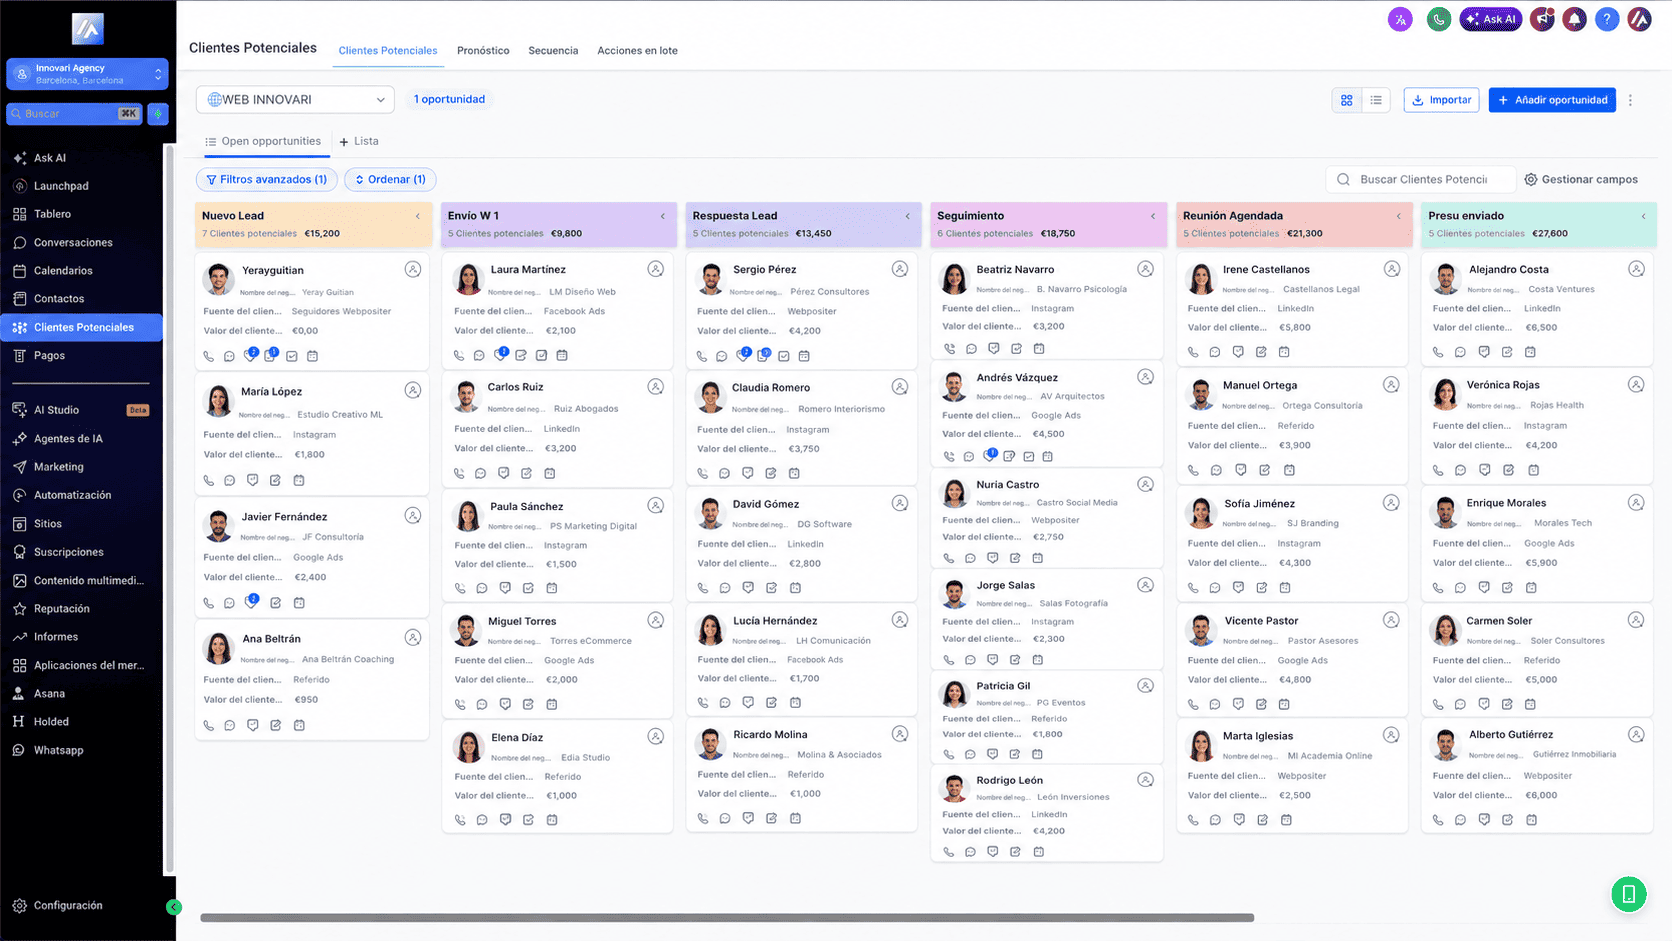Open Ordenar (1) sort options
1672x941 pixels.
pos(390,179)
